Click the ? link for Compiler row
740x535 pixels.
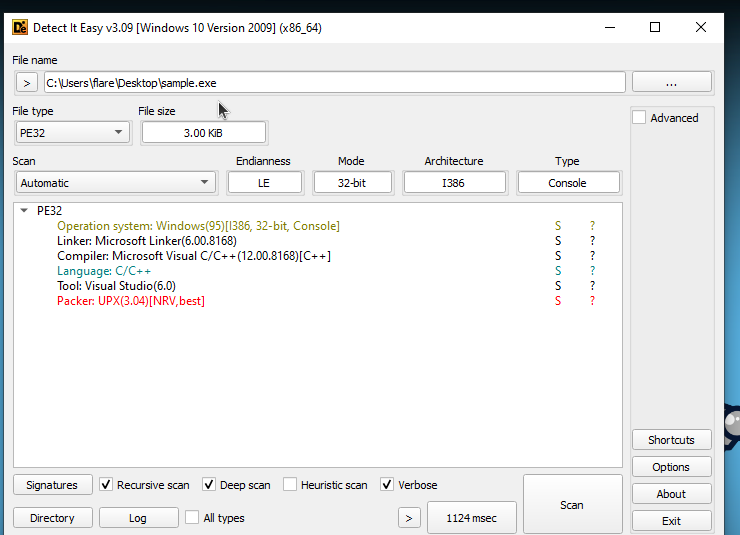coord(592,256)
